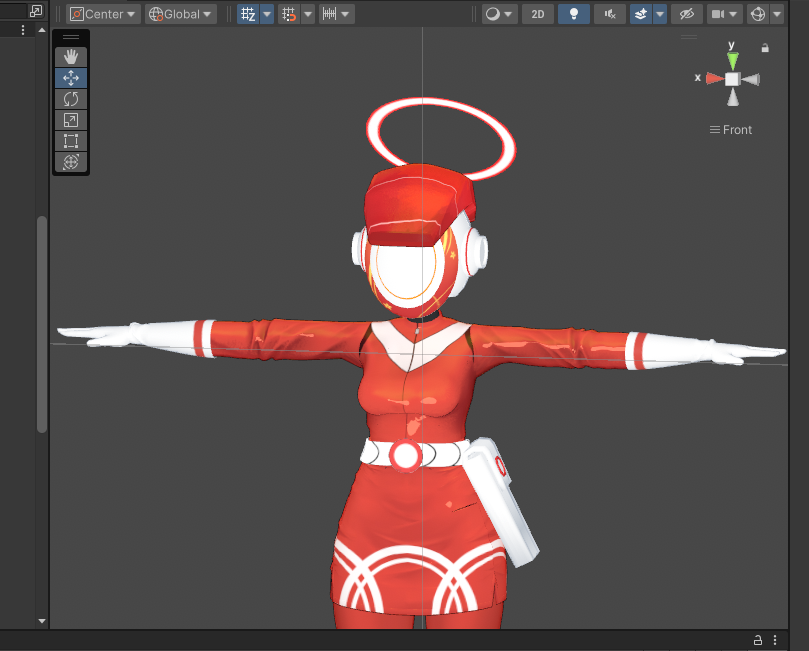The width and height of the screenshot is (809, 651).
Task: Select the Hand view tool
Action: [71, 57]
